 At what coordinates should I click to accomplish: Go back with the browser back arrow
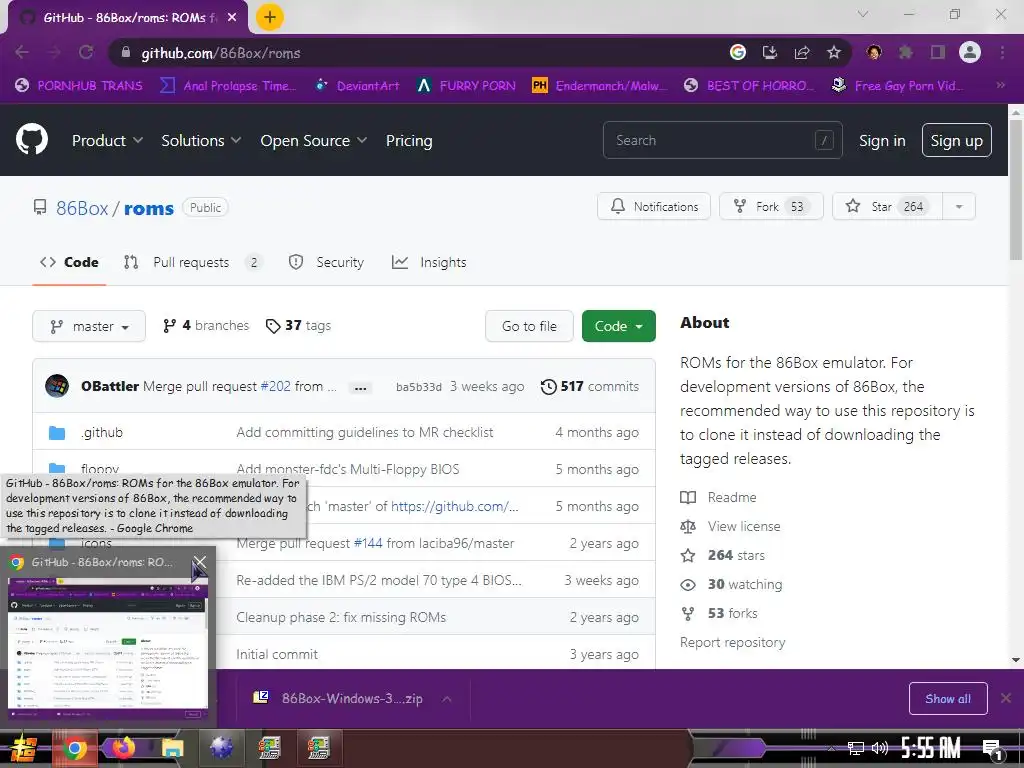pyautogui.click(x=22, y=52)
